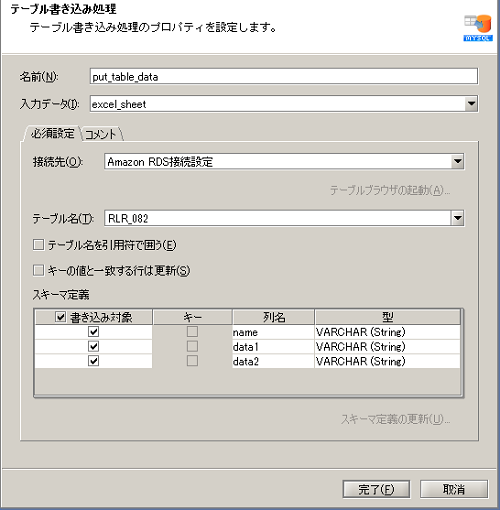Enable テーブル名を引用符で囲う checkbox
Screen dimensions: 500x510
tap(38, 245)
